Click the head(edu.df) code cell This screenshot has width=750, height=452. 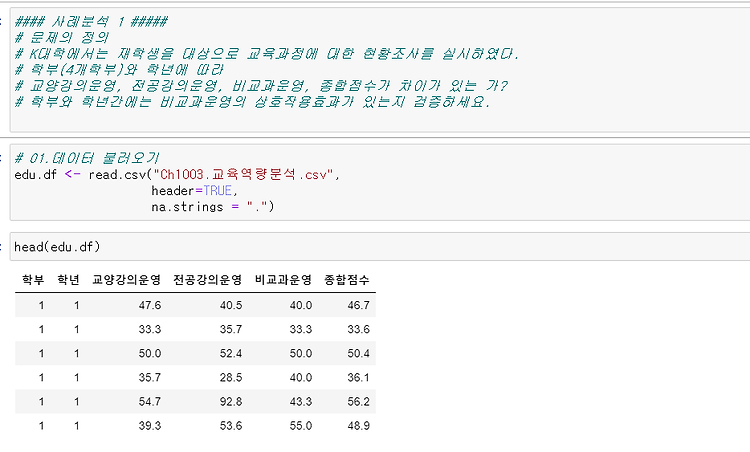[380, 247]
